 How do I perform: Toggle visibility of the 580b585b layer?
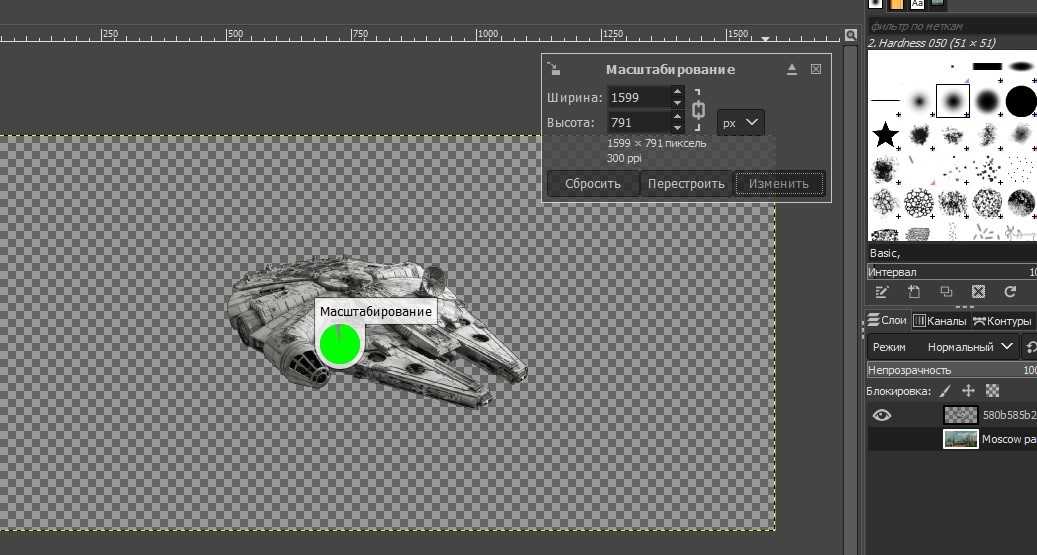pyautogui.click(x=882, y=415)
